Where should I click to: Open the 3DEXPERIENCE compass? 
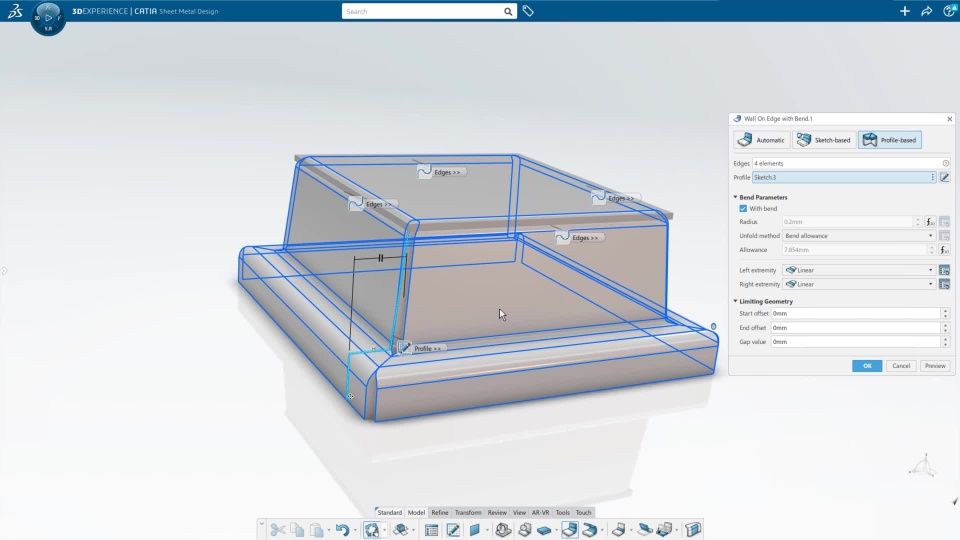point(48,18)
